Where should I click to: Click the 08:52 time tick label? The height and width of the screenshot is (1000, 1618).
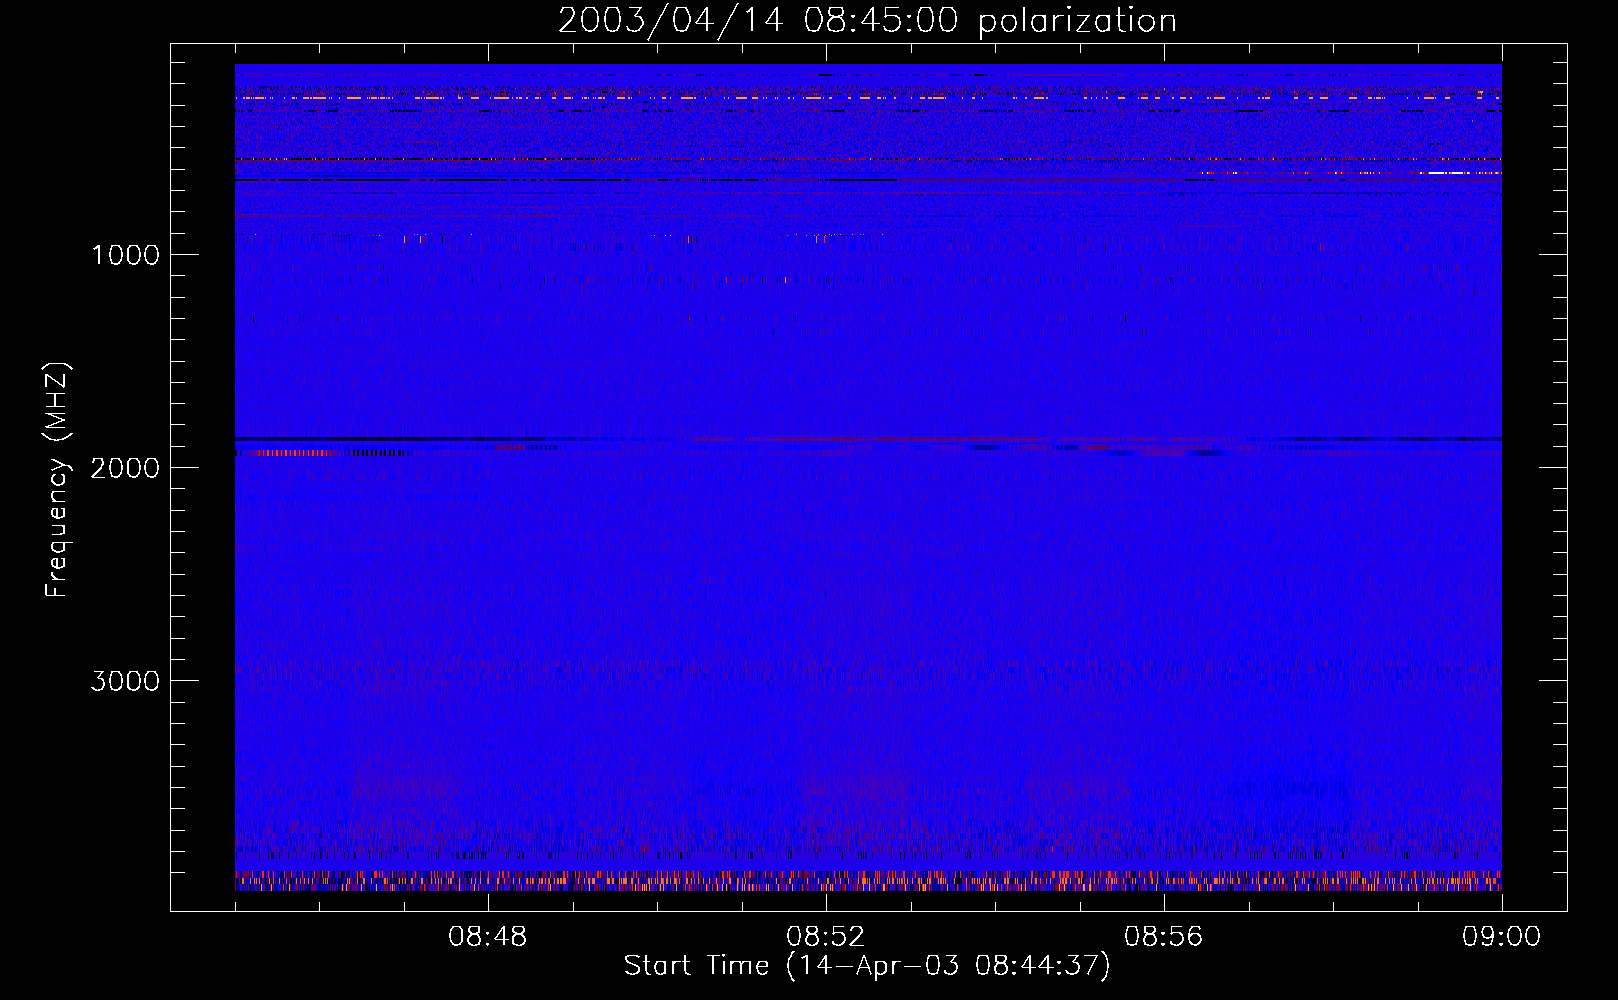825,937
